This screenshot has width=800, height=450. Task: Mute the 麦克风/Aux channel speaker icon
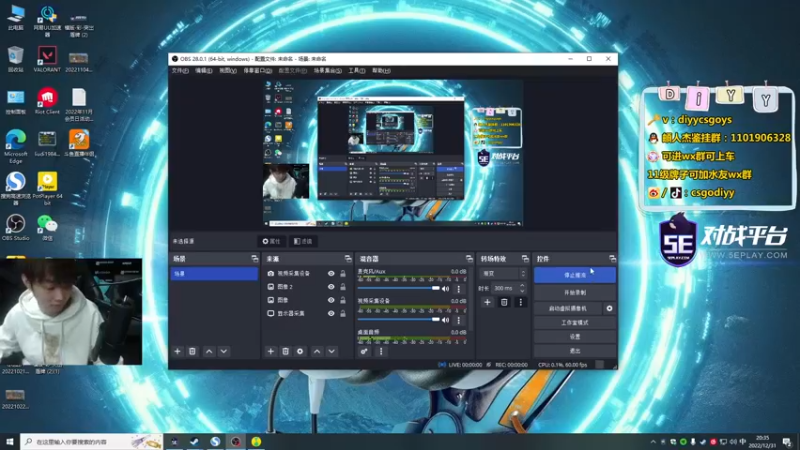click(x=445, y=289)
